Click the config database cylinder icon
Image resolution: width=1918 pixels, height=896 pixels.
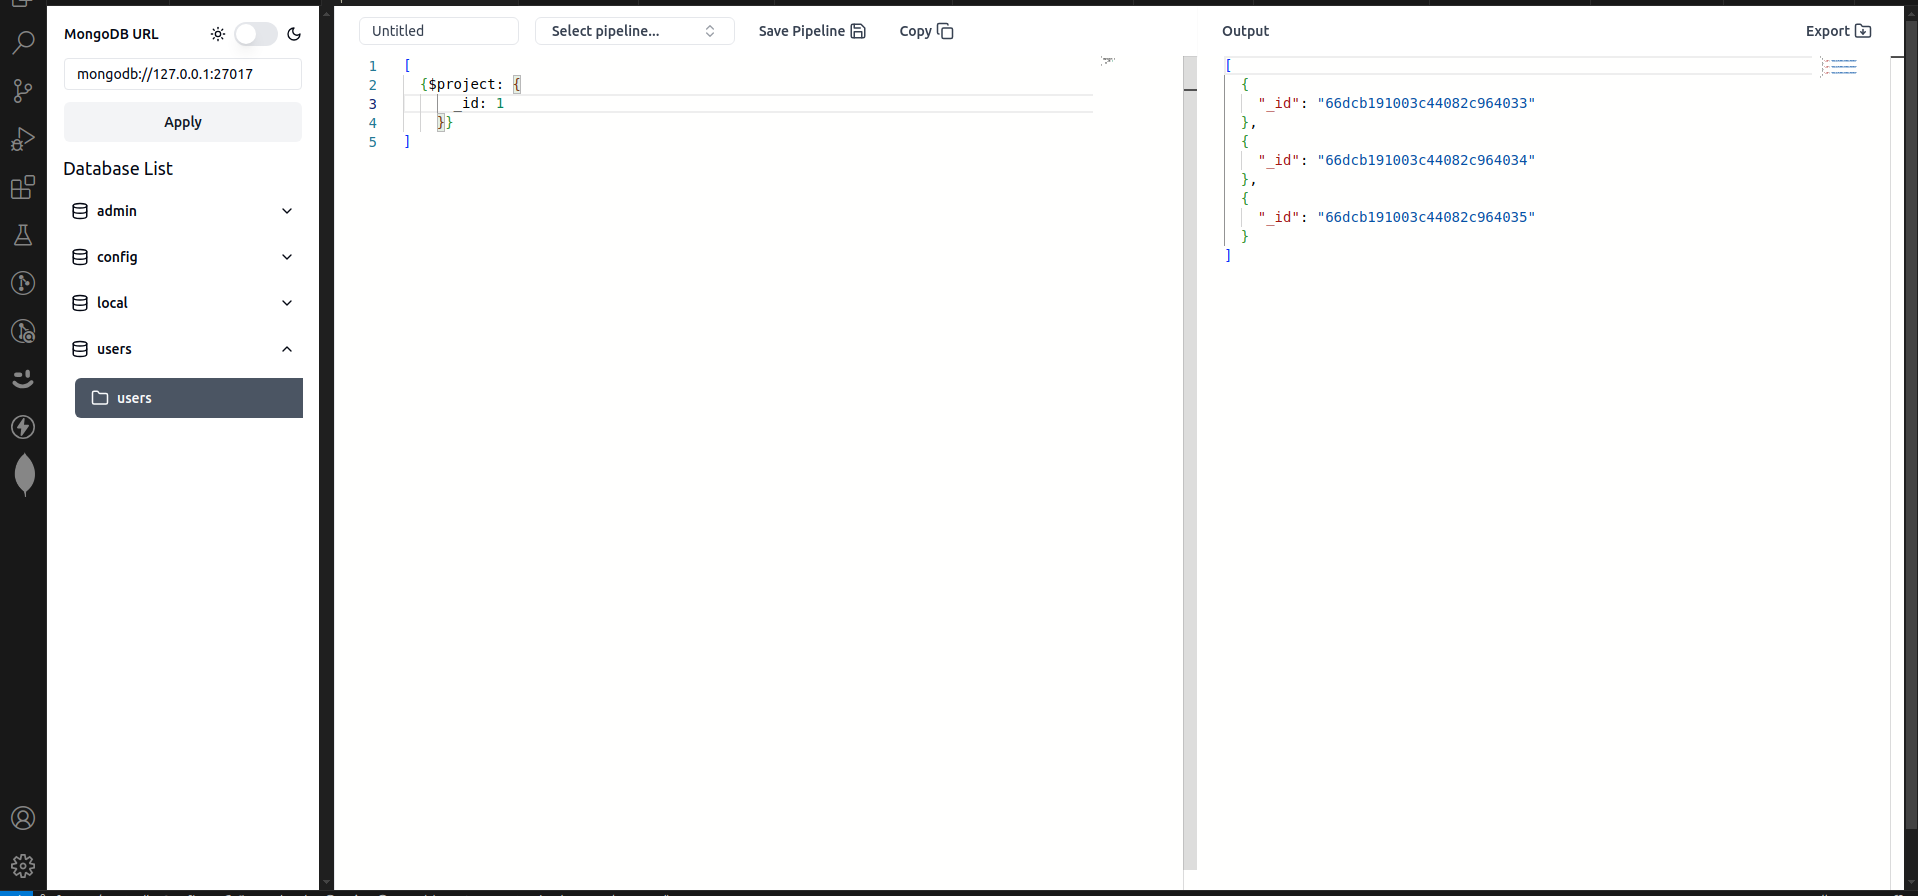click(x=80, y=257)
